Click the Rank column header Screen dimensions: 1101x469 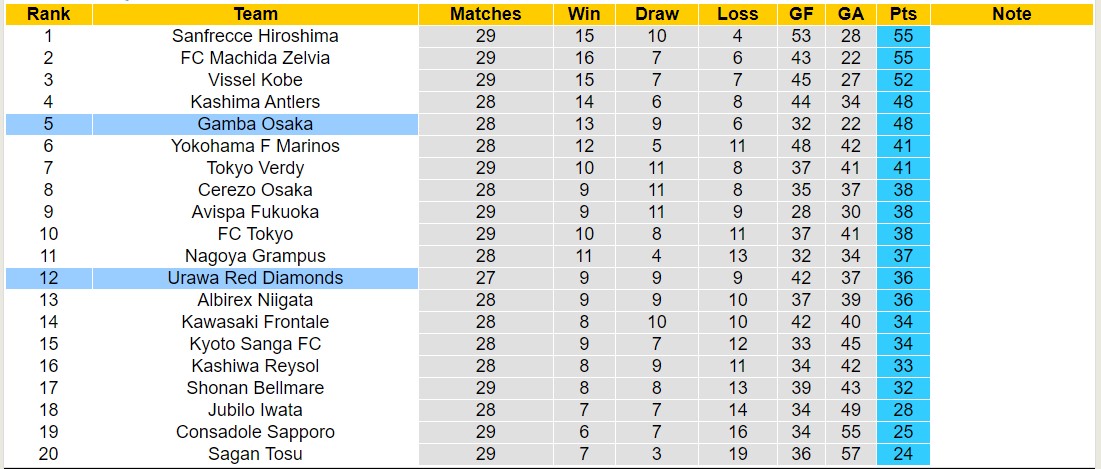click(x=48, y=14)
